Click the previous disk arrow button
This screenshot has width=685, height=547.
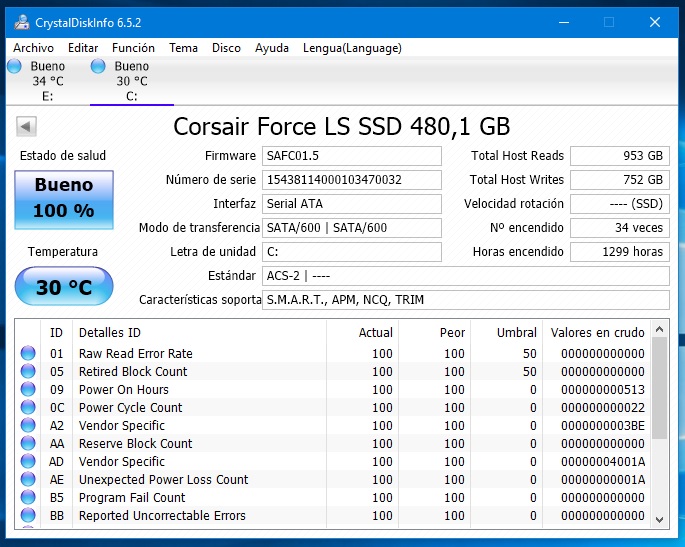coord(27,126)
